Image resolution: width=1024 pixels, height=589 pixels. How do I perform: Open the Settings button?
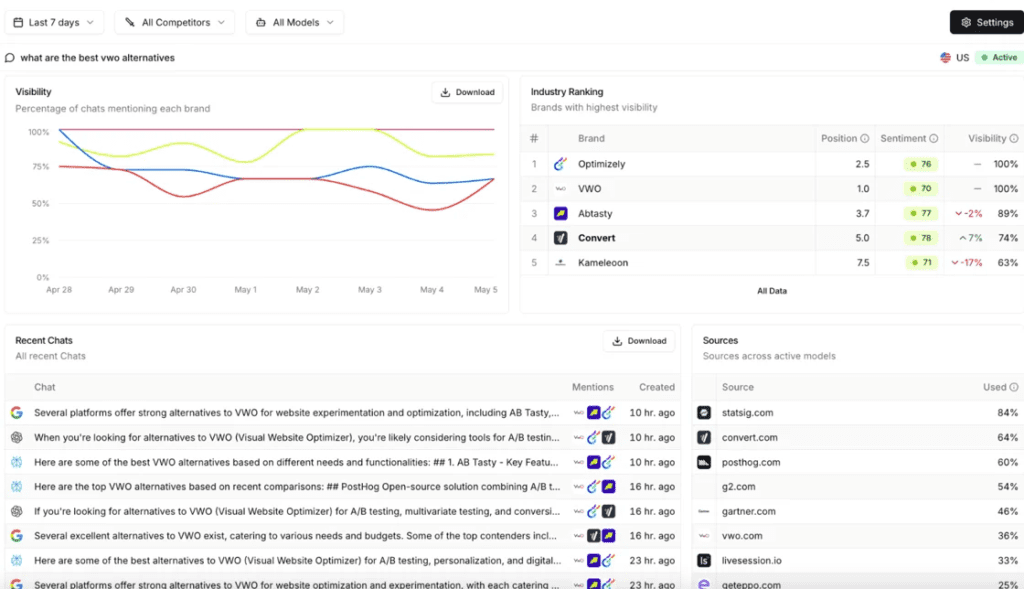[987, 22]
